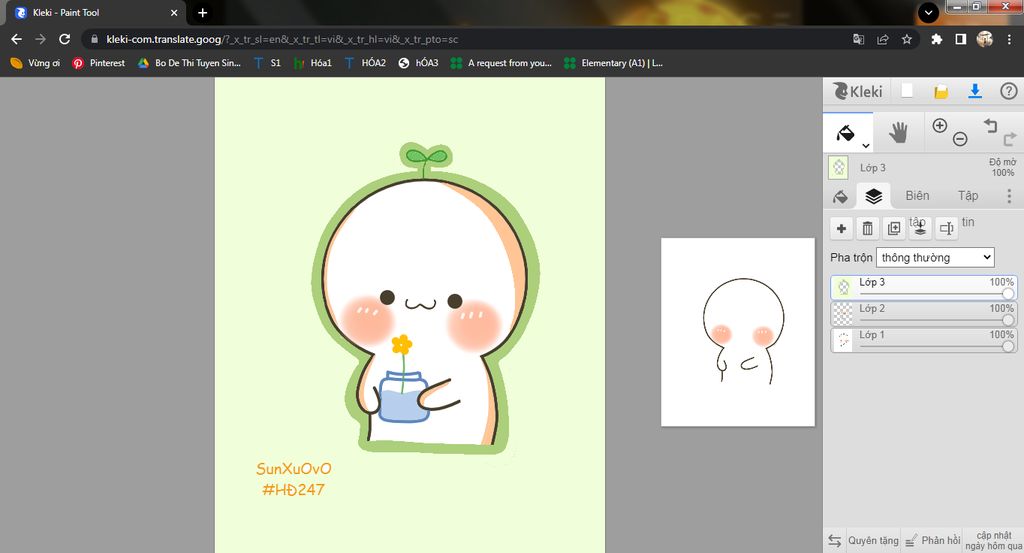Delete the current layer
This screenshot has width=1024, height=553.
[867, 229]
